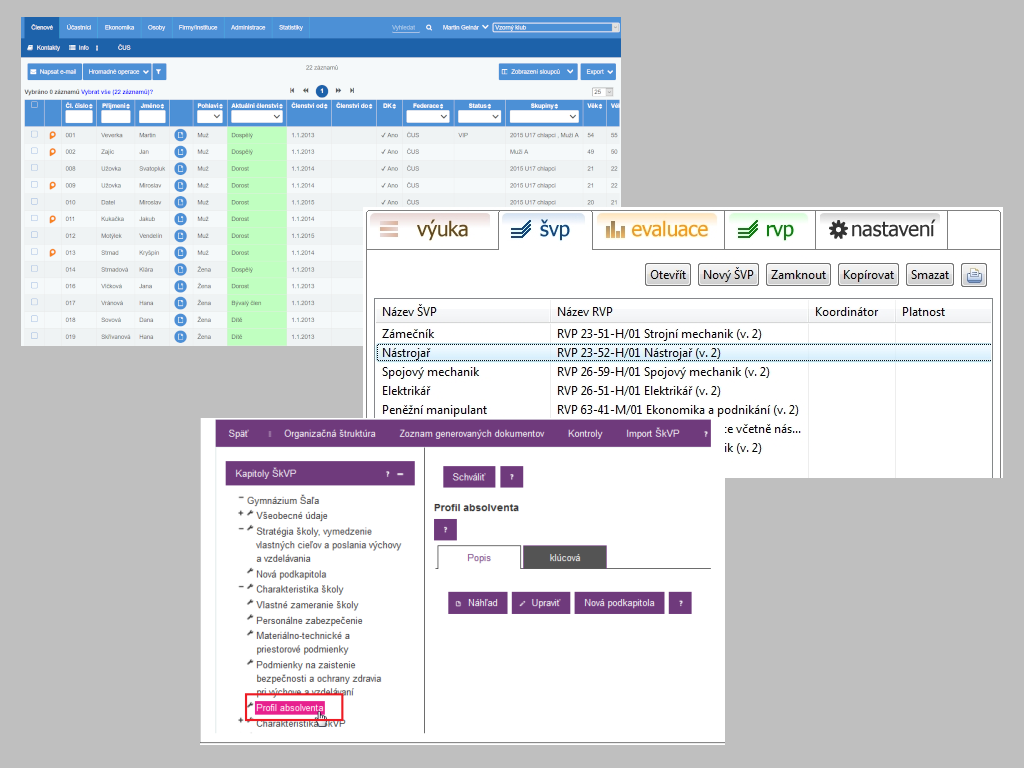Expand the Všeobecné údaje tree node

pyautogui.click(x=241, y=514)
